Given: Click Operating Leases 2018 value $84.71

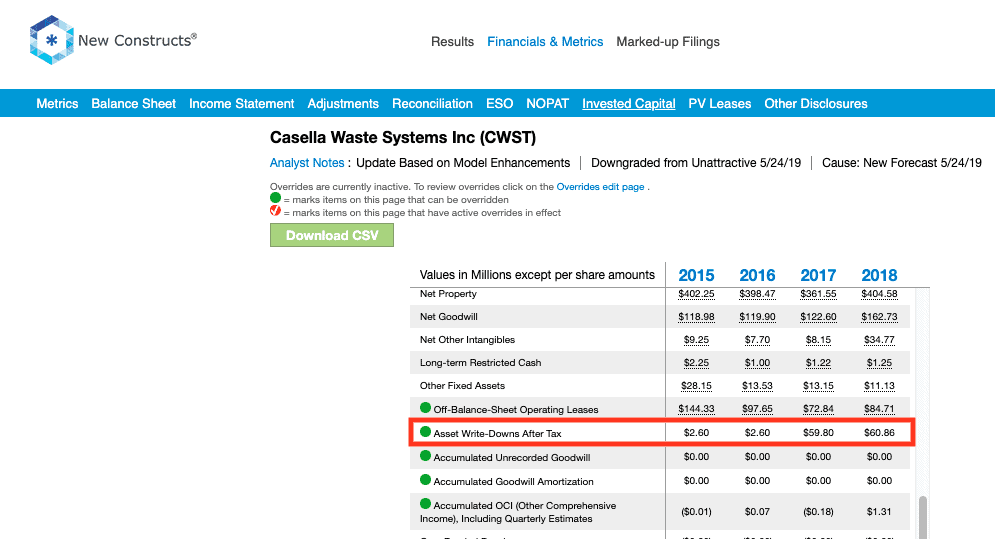Looking at the screenshot, I should (x=879, y=409).
